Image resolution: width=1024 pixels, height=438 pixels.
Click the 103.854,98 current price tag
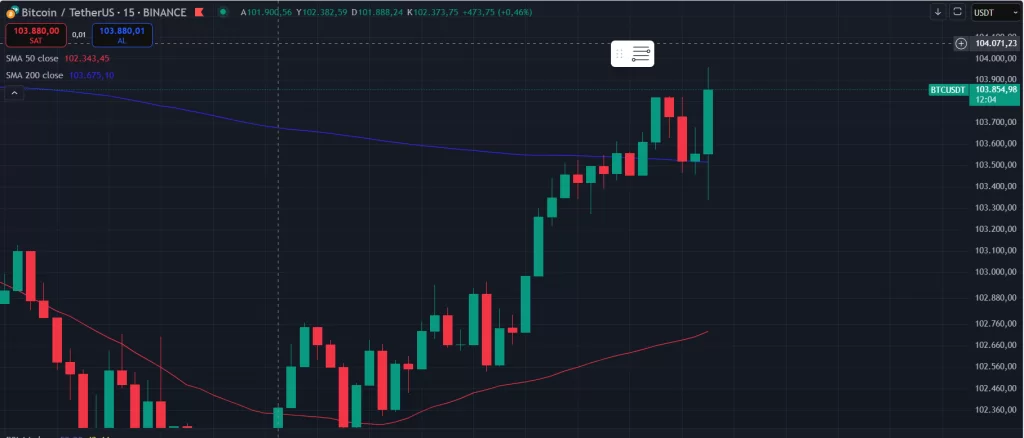click(x=996, y=90)
